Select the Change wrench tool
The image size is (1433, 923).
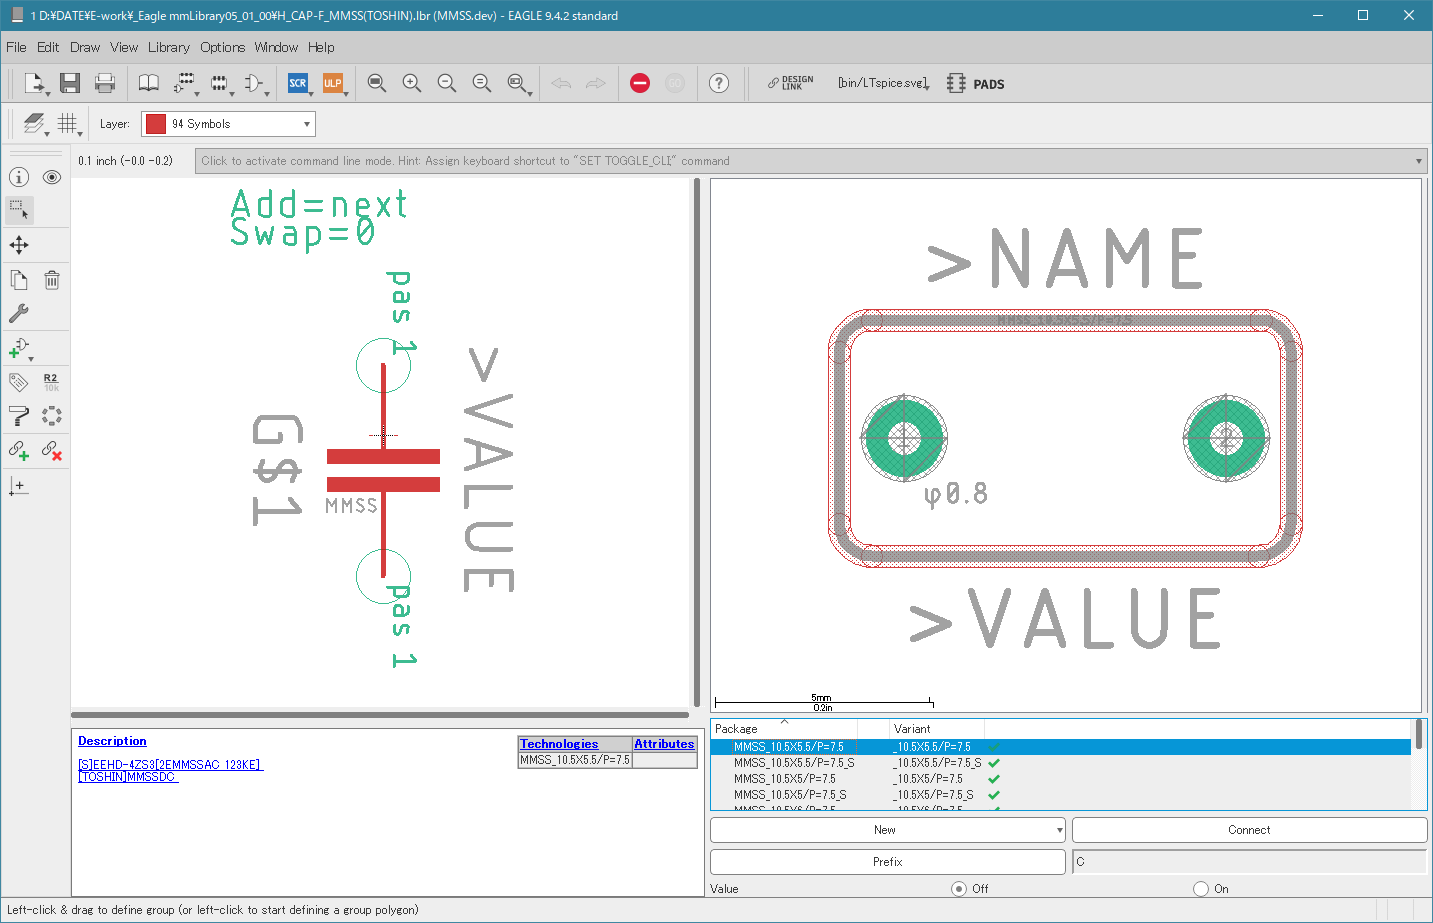(x=19, y=314)
